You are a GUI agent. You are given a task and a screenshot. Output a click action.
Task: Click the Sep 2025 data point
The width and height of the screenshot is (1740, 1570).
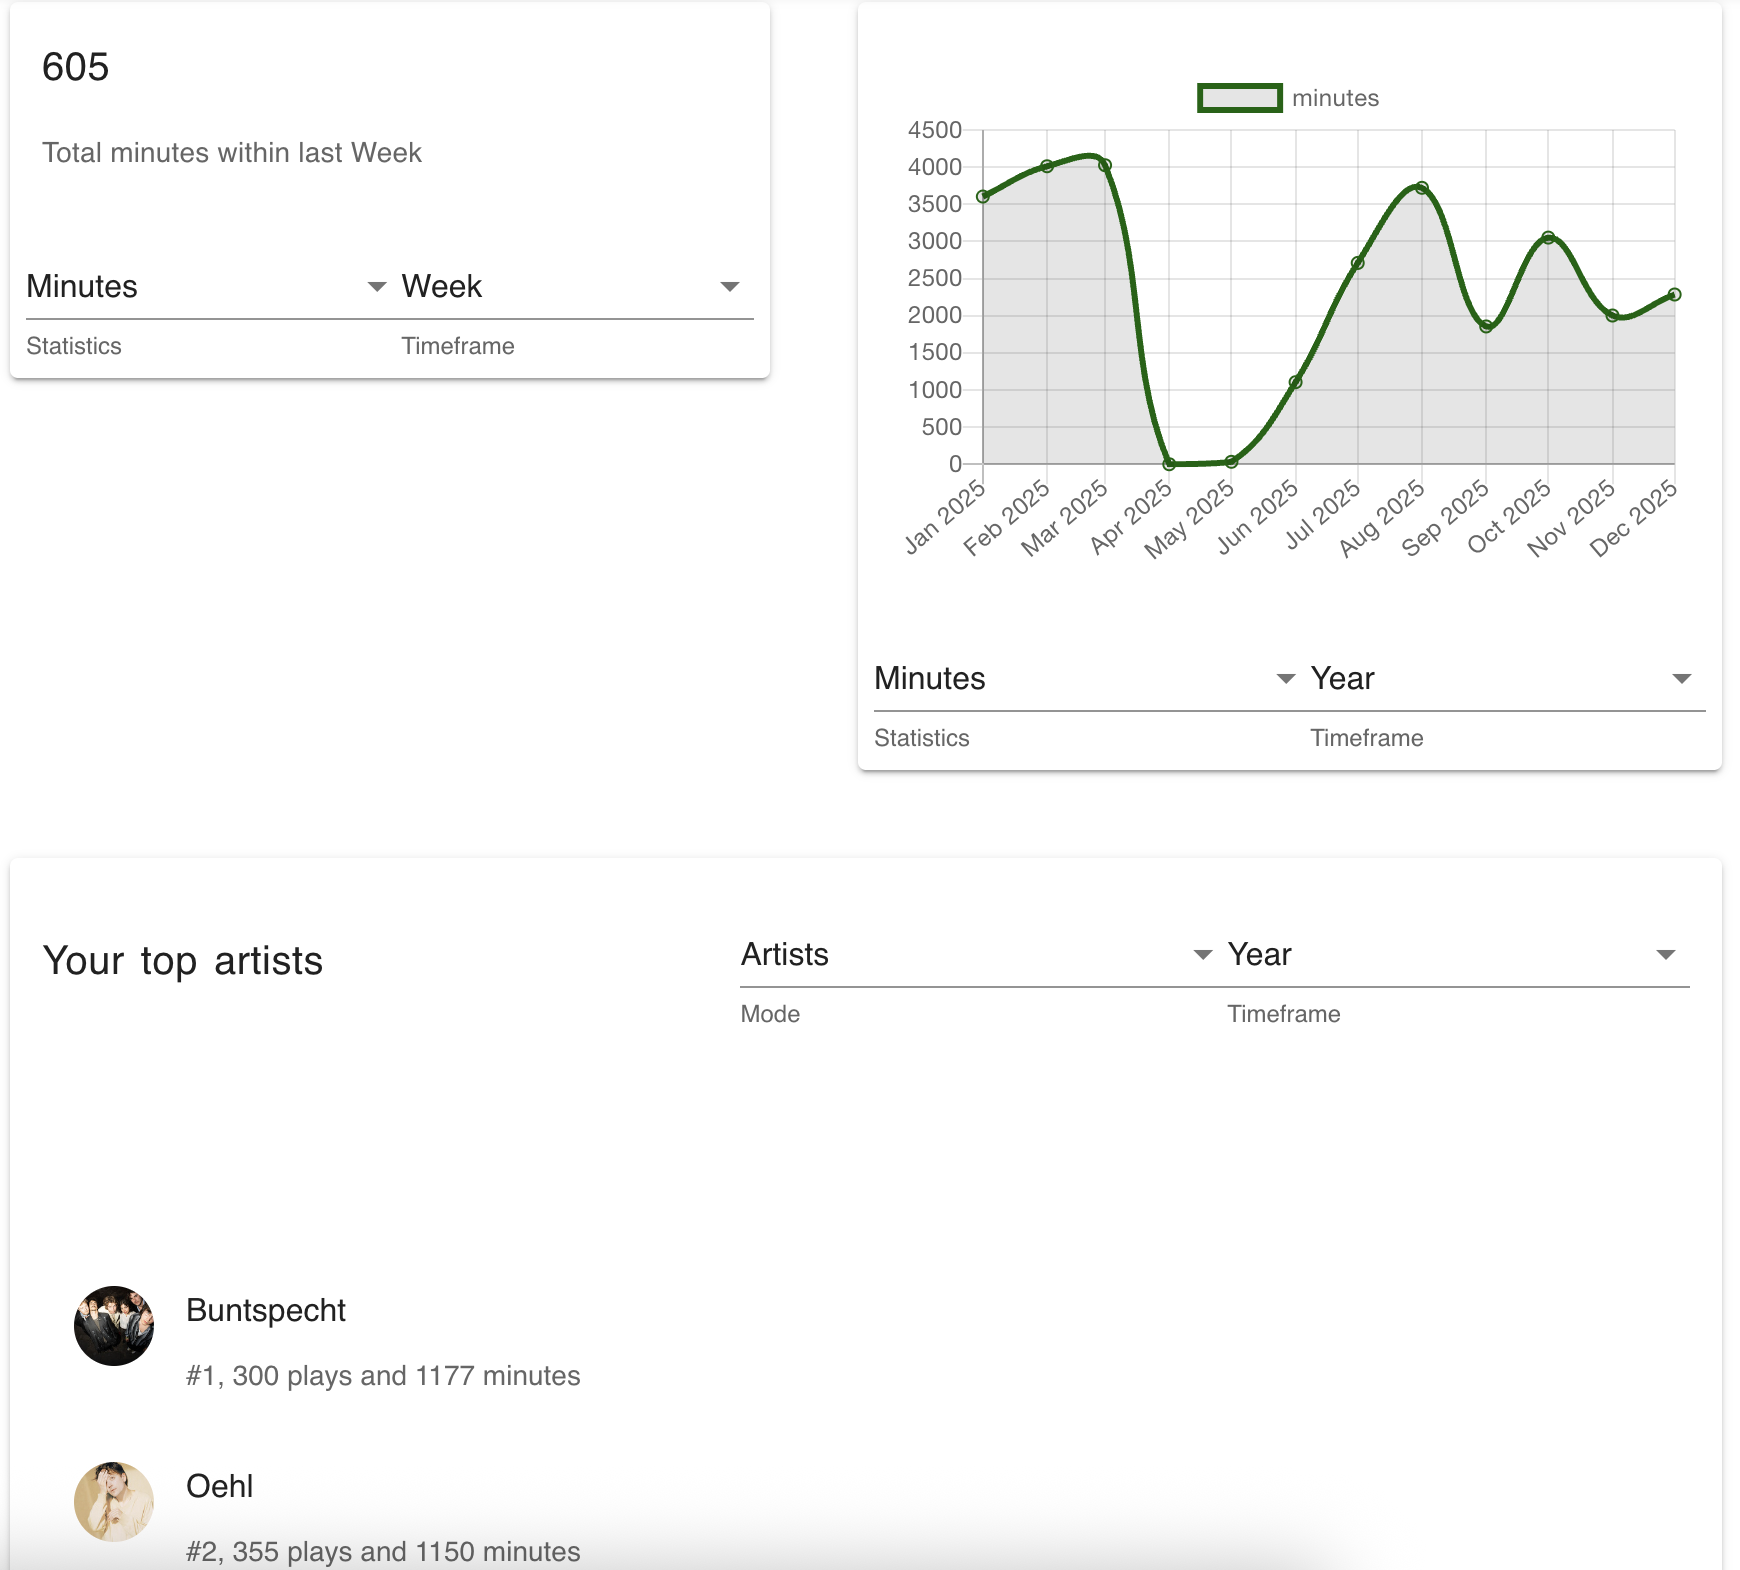[1486, 326]
